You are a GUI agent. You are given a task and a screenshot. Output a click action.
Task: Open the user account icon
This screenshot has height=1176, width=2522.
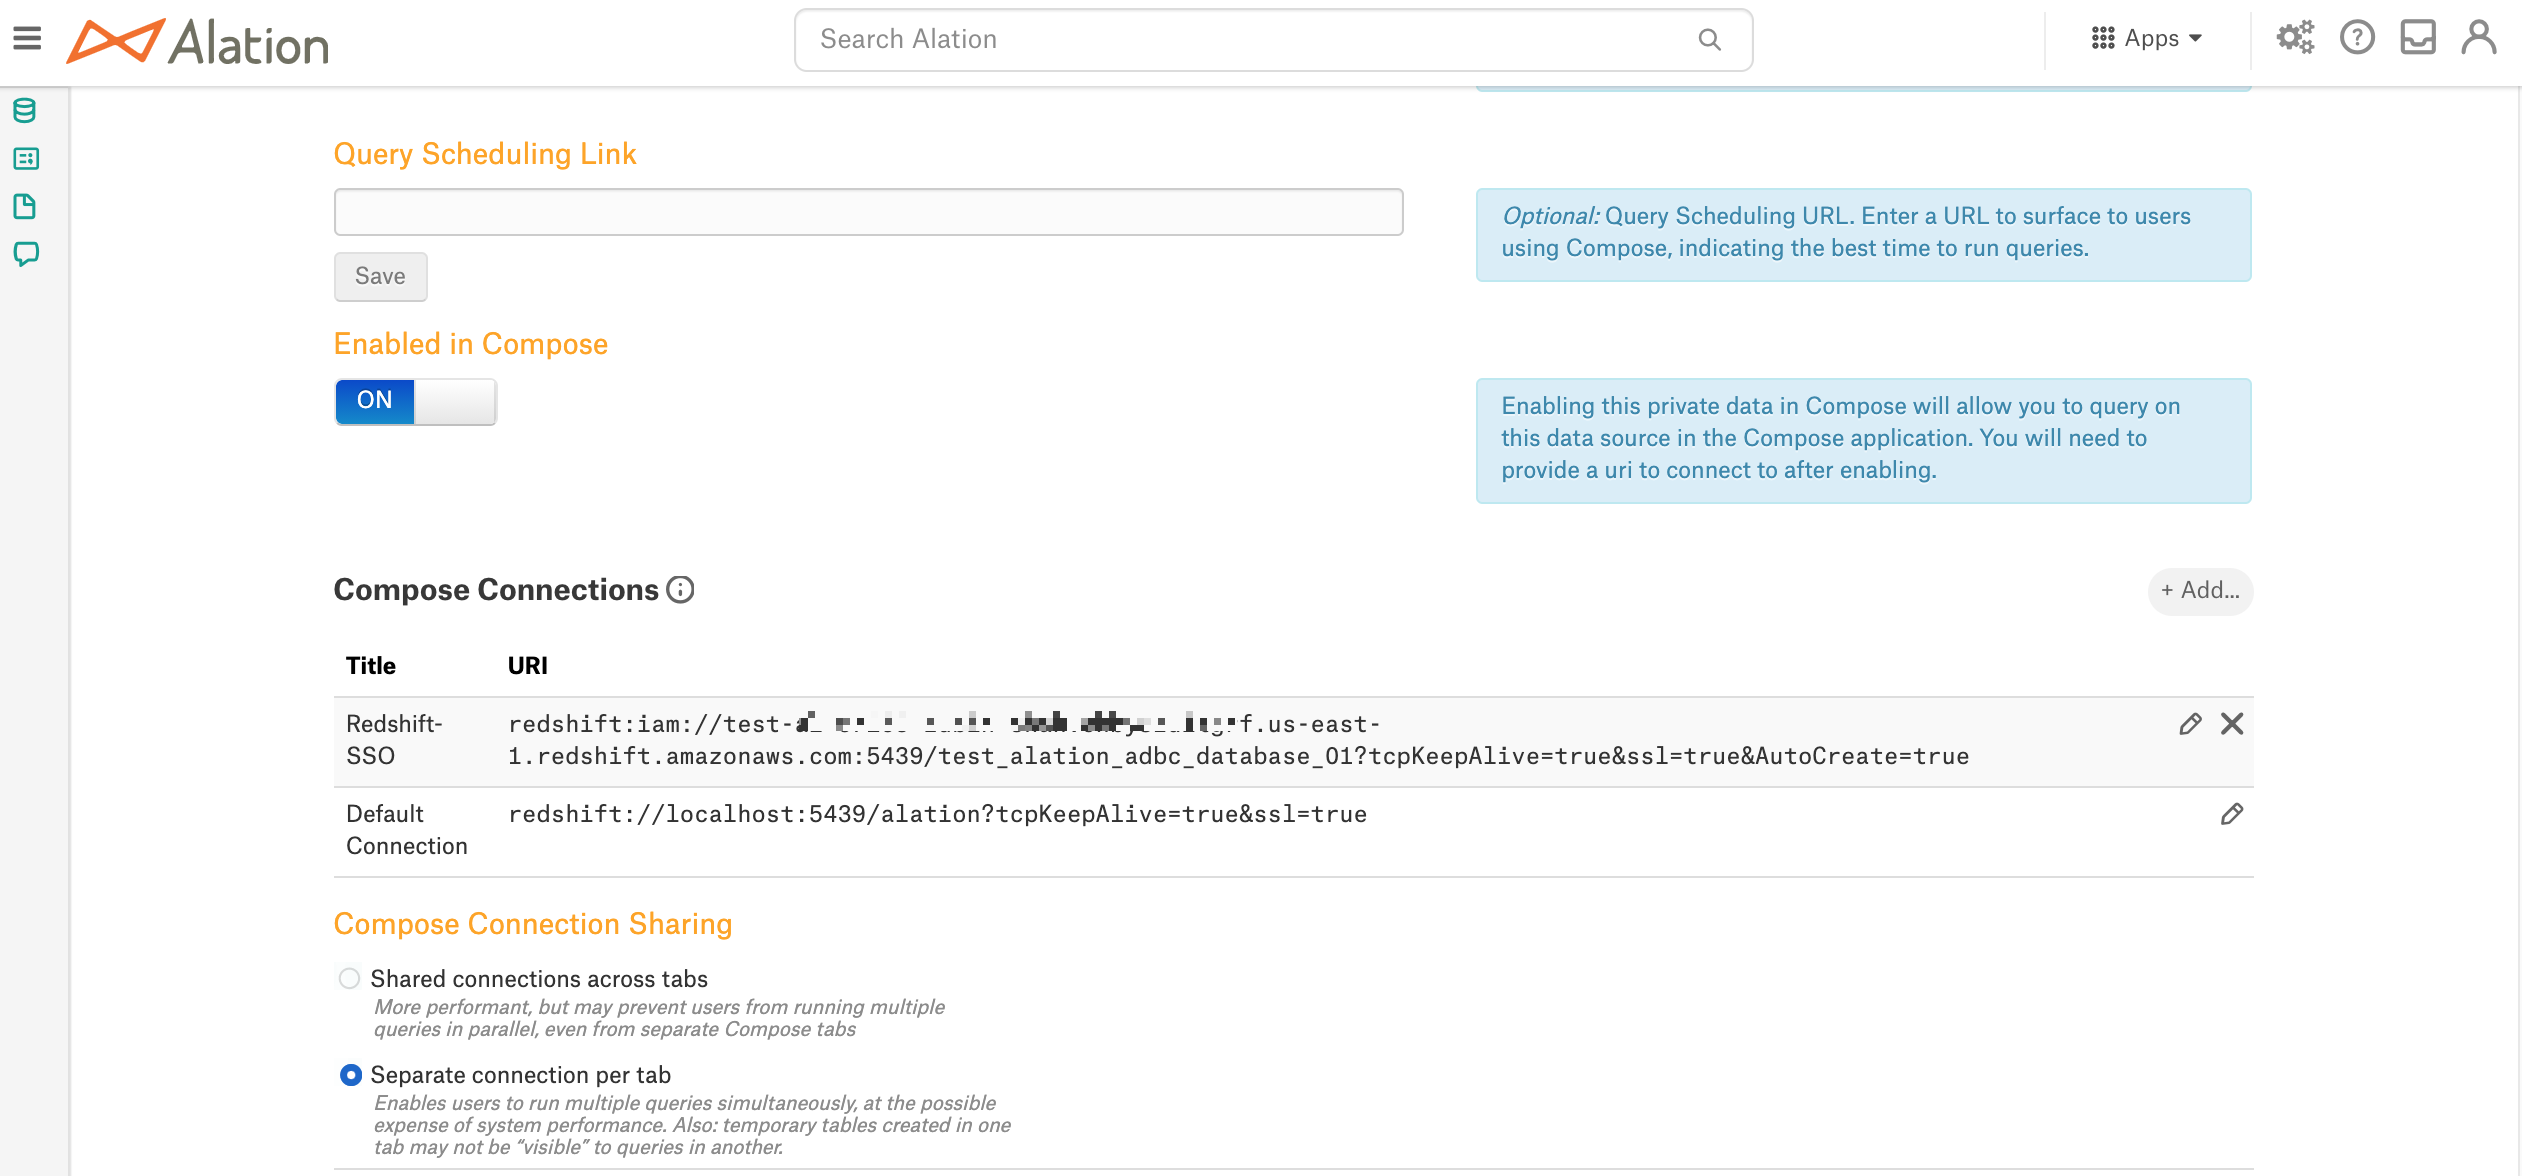pos(2479,38)
